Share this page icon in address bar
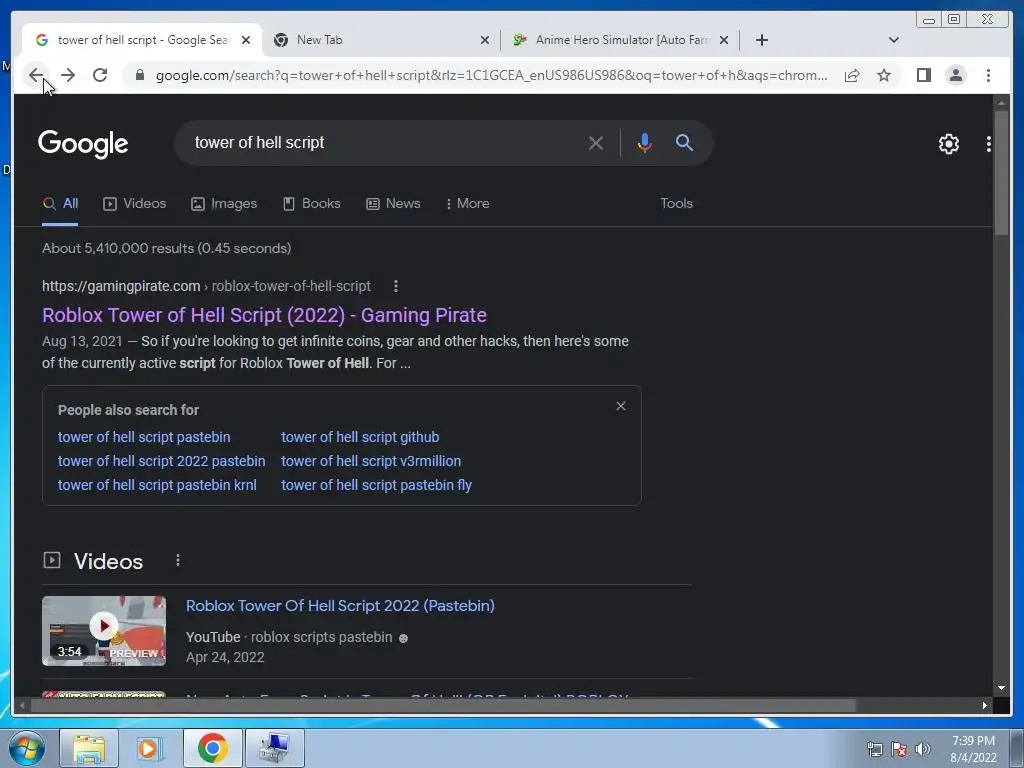Image resolution: width=1024 pixels, height=768 pixels. pyautogui.click(x=852, y=75)
